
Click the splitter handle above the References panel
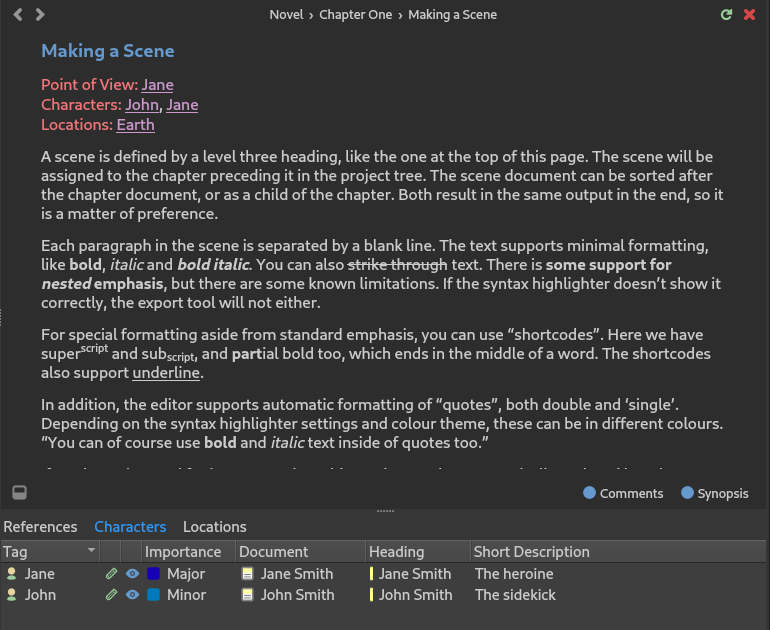pos(385,511)
